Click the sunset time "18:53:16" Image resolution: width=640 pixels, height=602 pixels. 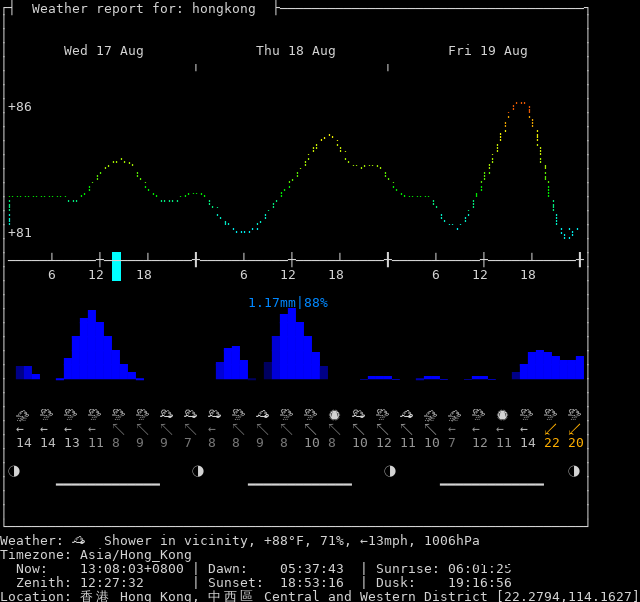tap(311, 582)
